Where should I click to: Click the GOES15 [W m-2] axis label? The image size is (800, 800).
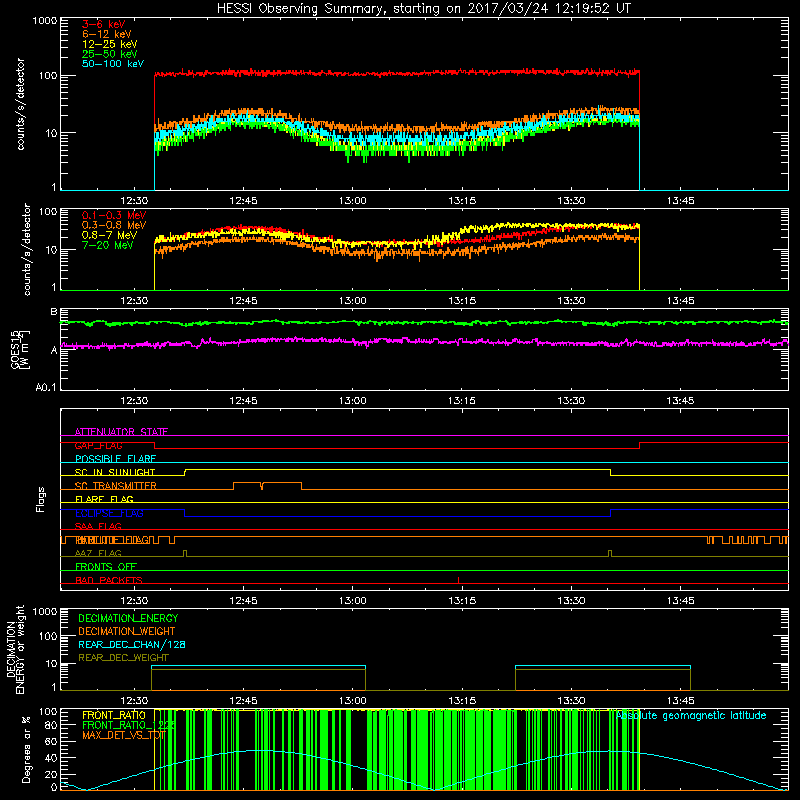click(x=20, y=349)
